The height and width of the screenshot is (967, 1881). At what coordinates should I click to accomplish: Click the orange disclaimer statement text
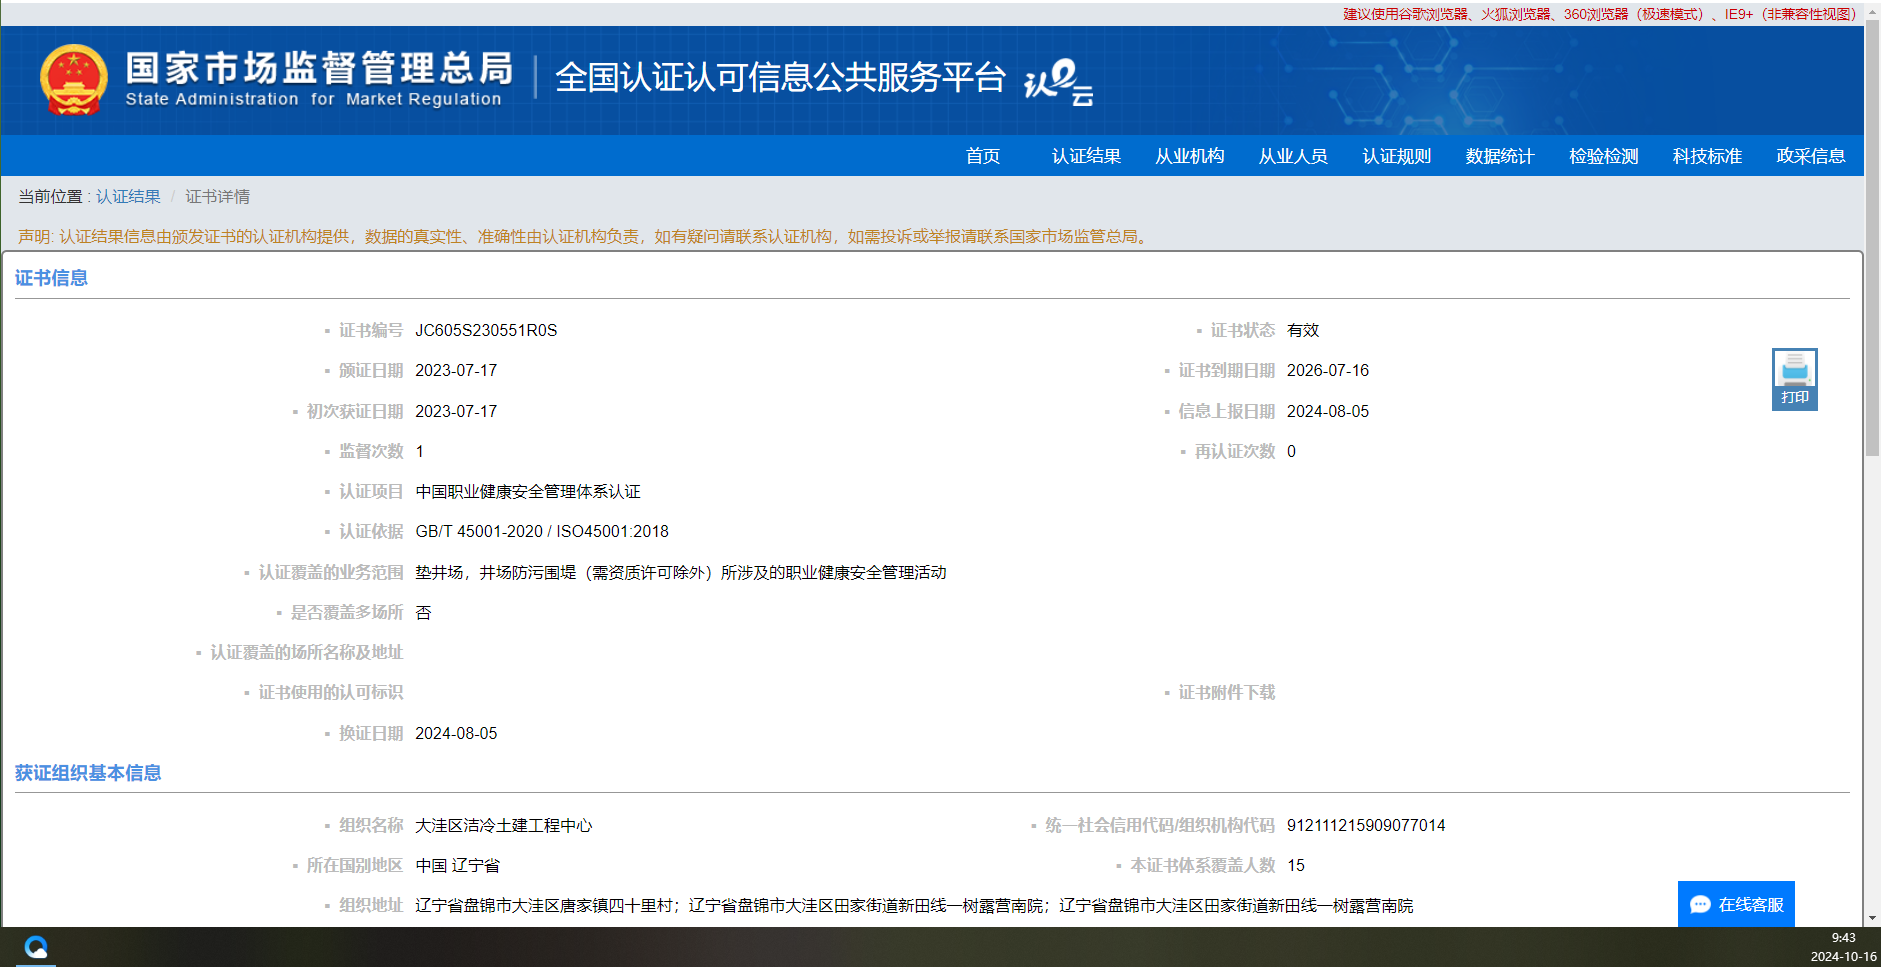pyautogui.click(x=585, y=236)
